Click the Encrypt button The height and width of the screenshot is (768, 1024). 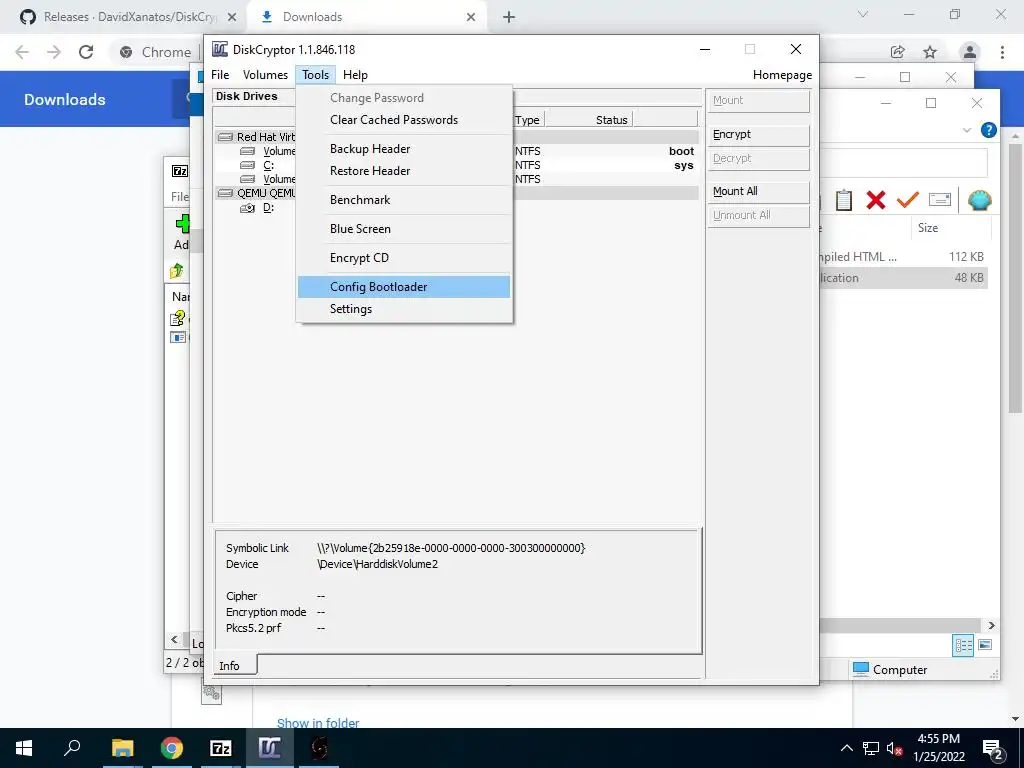click(x=758, y=135)
